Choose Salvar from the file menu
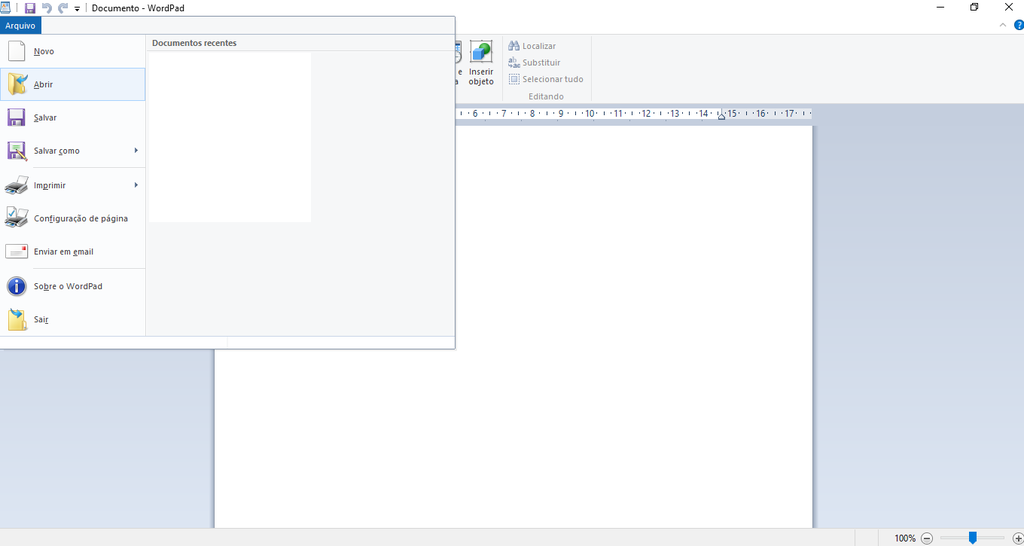The width and height of the screenshot is (1024, 546). [x=72, y=118]
